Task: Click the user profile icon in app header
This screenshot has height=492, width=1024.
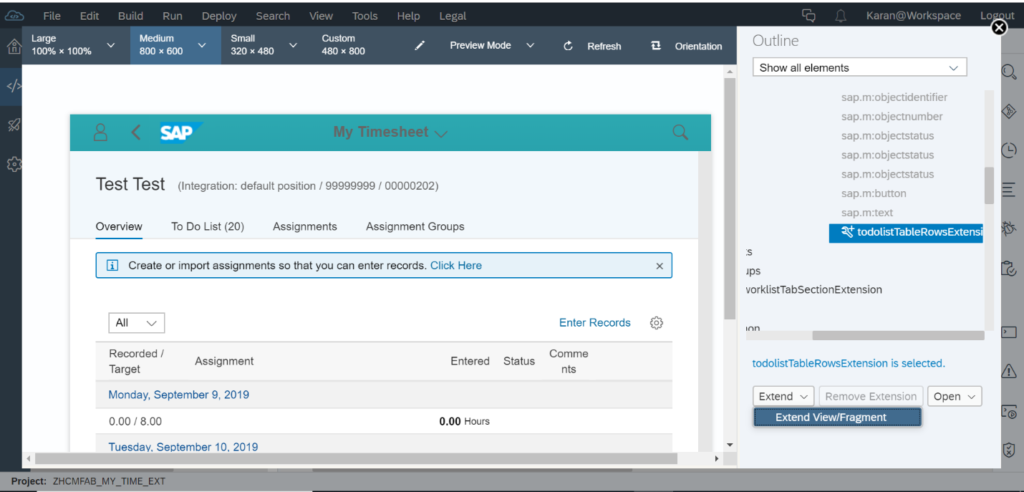Action: [101, 132]
